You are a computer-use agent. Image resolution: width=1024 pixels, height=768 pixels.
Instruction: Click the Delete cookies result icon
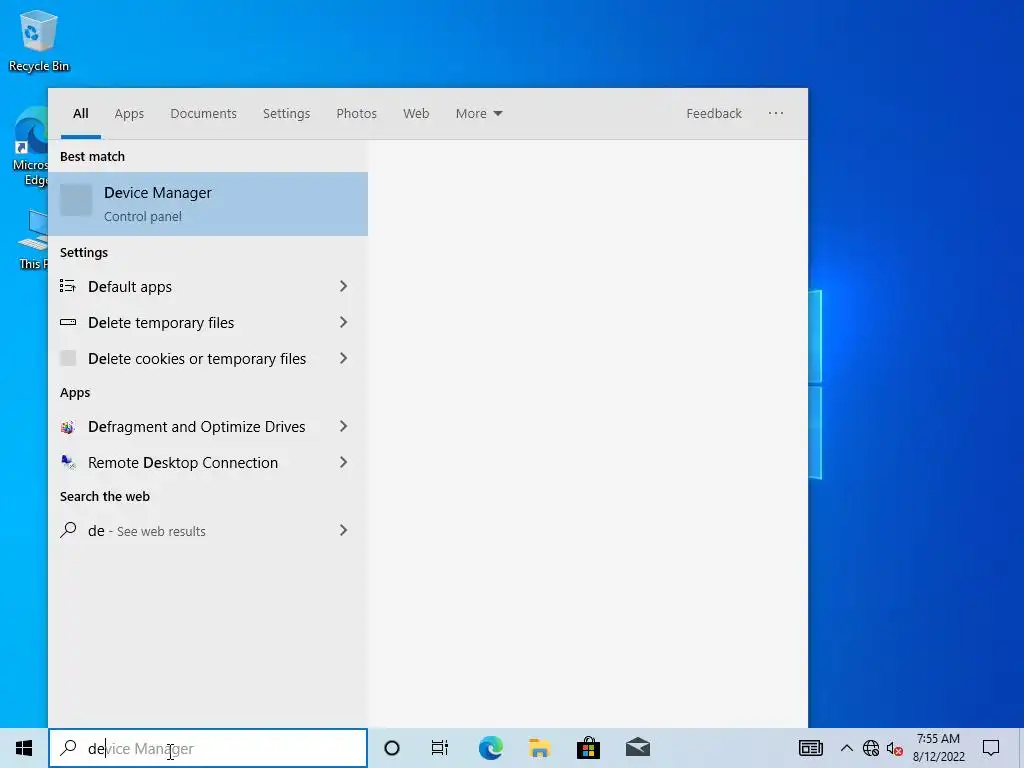68,358
